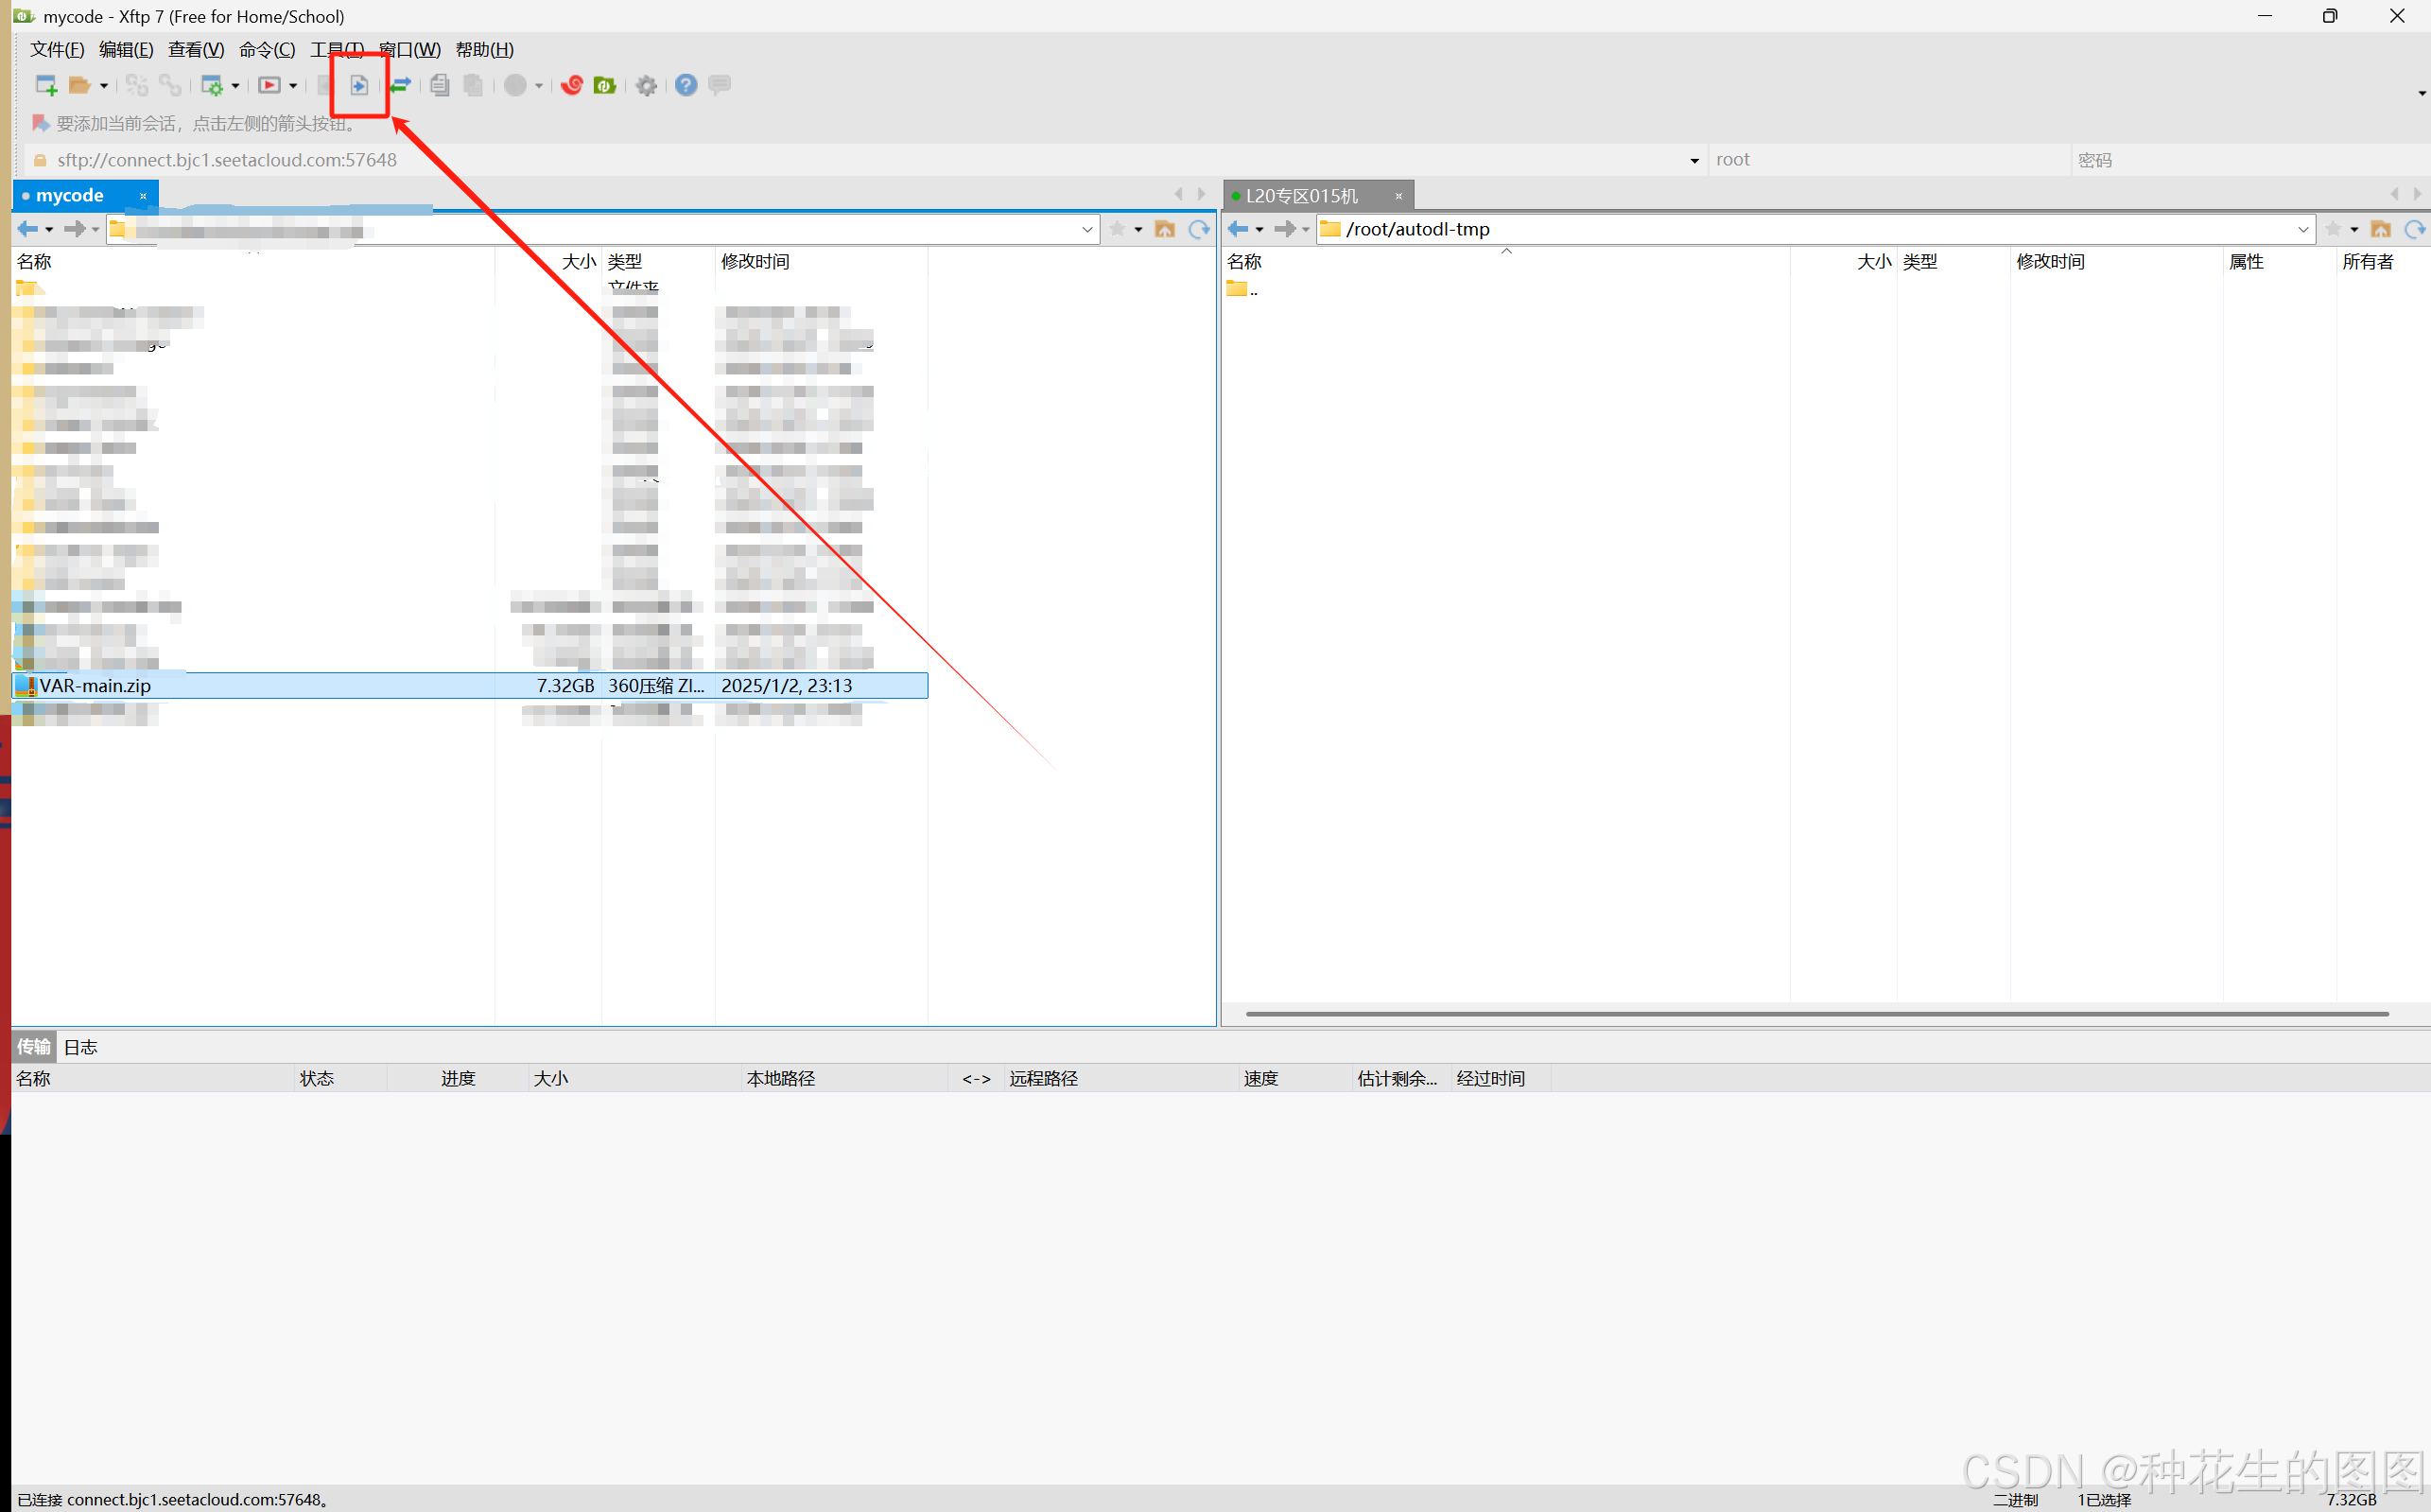Launch Xshell via the red swirl icon

(572, 86)
